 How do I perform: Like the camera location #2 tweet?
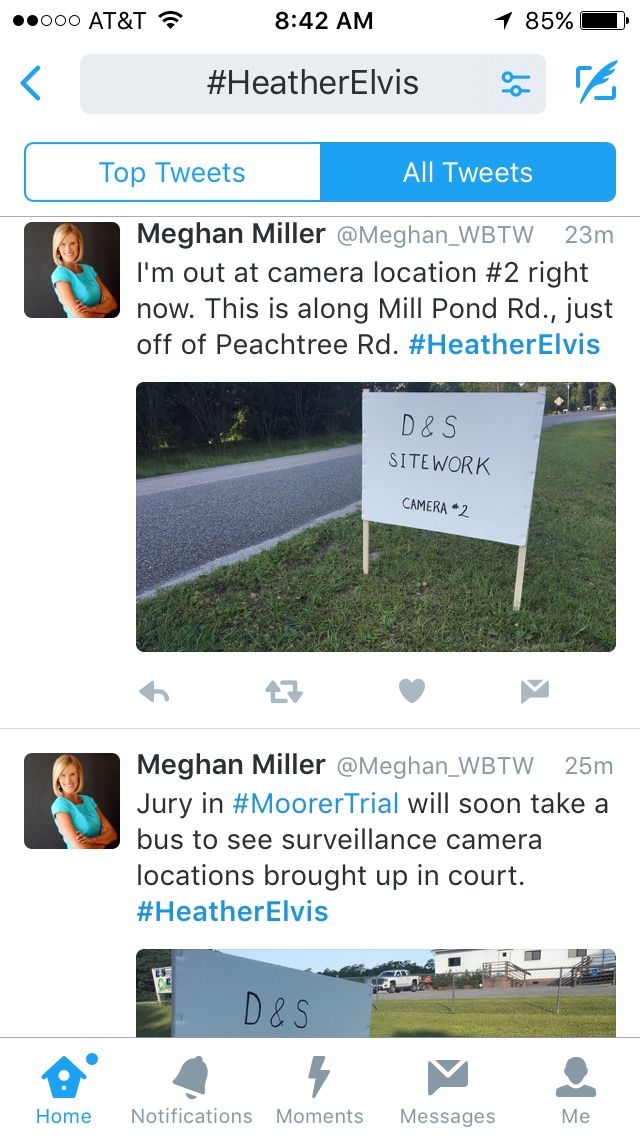coord(412,691)
